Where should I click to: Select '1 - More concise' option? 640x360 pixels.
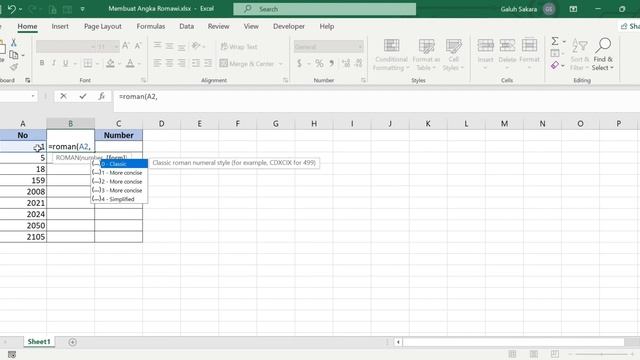pyautogui.click(x=119, y=173)
